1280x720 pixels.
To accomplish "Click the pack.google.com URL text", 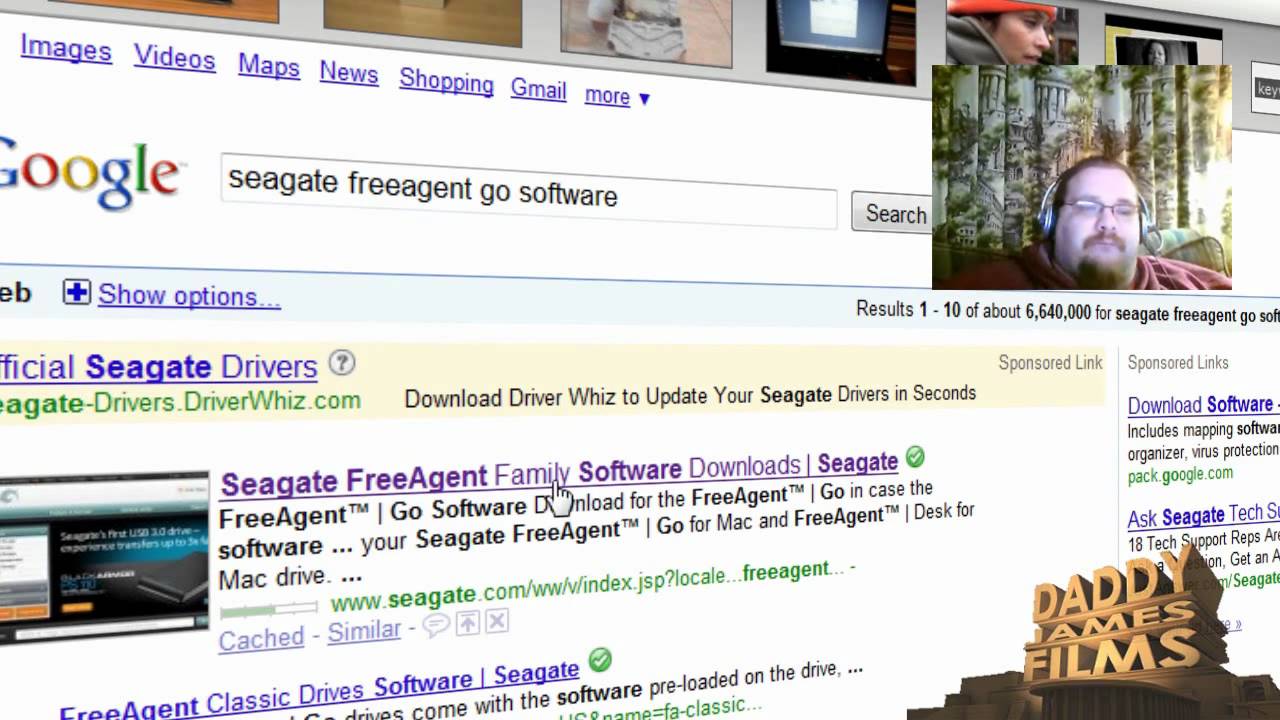I will click(1180, 474).
